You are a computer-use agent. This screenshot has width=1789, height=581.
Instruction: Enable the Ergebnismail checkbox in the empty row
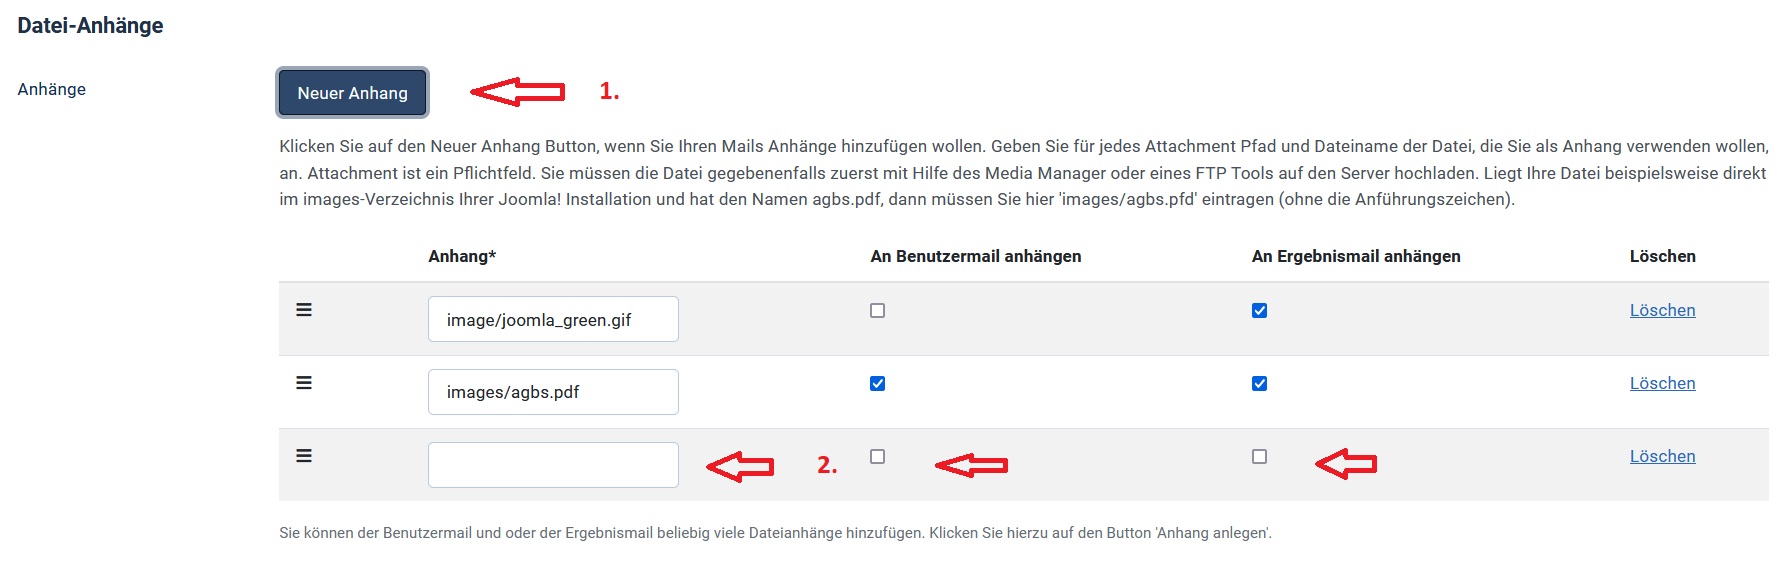tap(1260, 456)
